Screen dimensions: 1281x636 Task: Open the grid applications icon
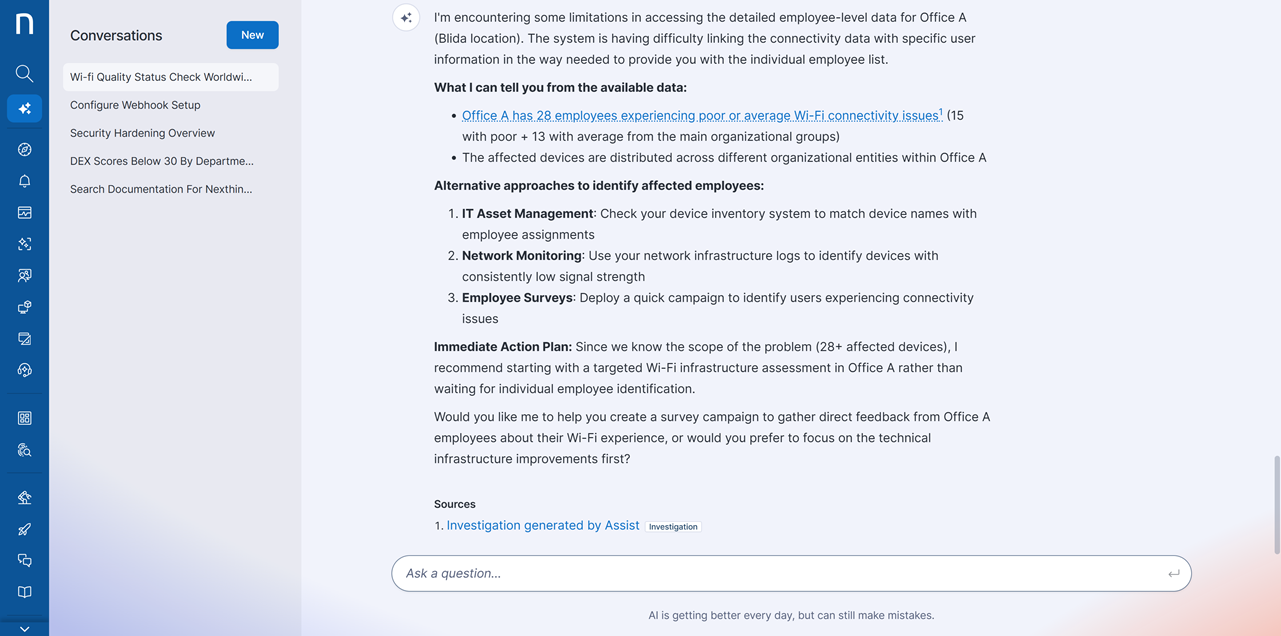pyautogui.click(x=24, y=418)
